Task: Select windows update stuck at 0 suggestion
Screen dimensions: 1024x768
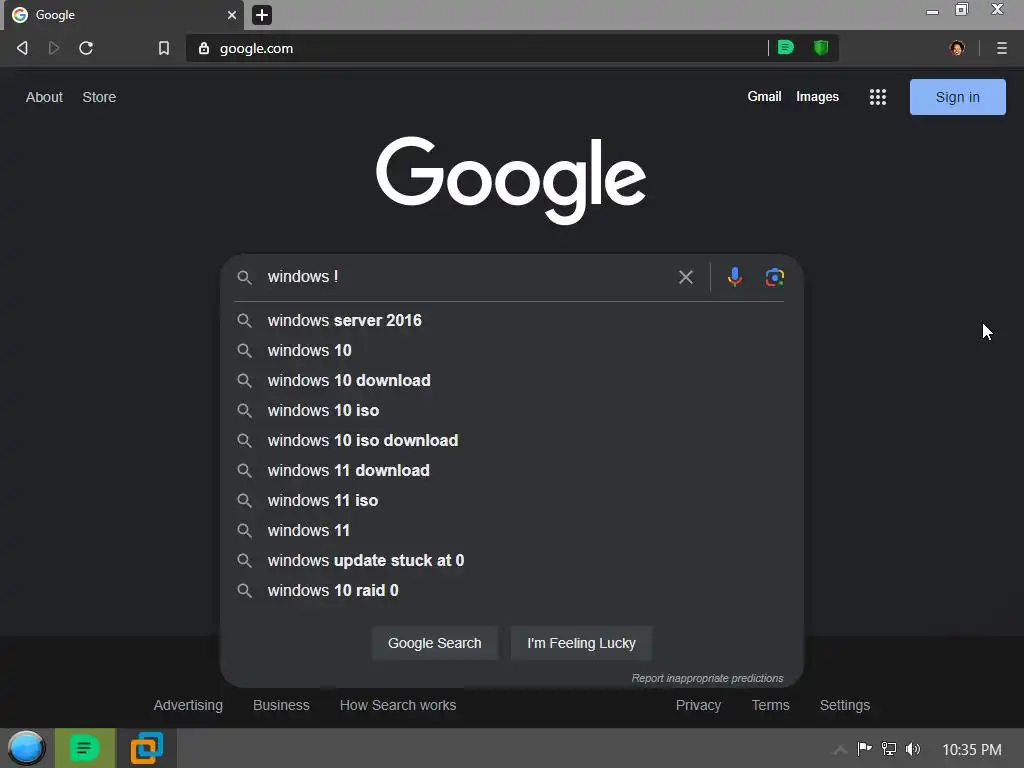Action: pos(511,561)
